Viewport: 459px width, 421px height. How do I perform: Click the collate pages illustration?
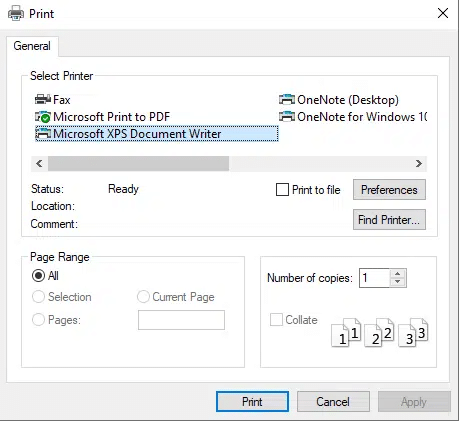tap(380, 332)
